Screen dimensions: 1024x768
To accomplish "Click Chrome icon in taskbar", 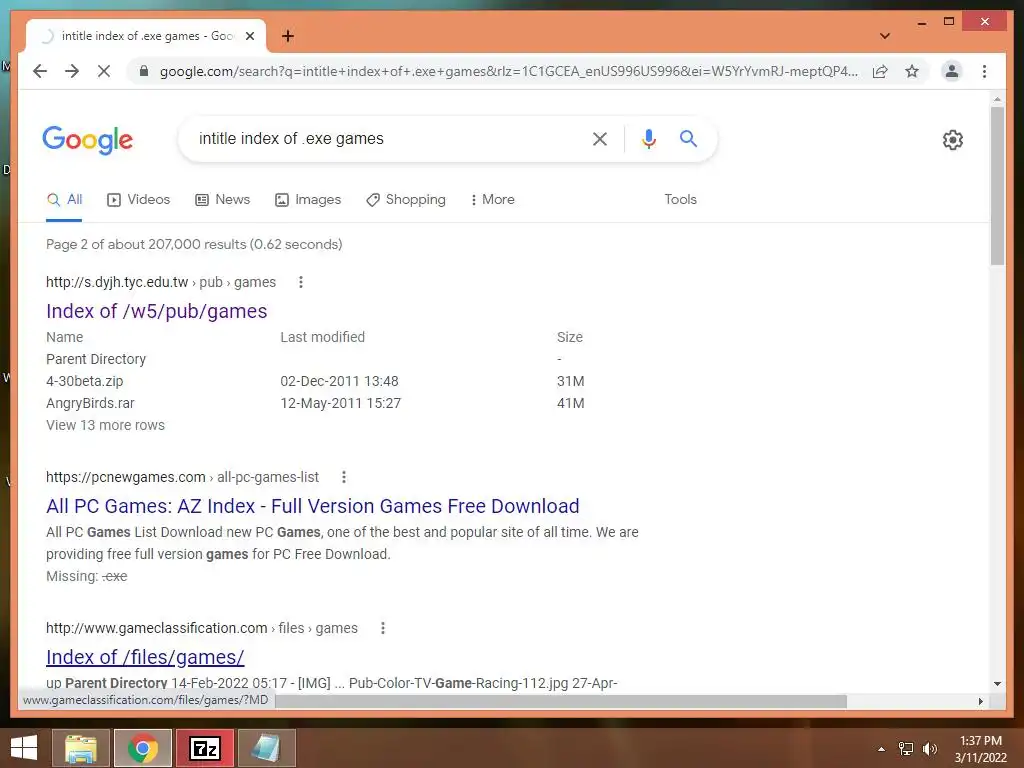I will (x=143, y=748).
